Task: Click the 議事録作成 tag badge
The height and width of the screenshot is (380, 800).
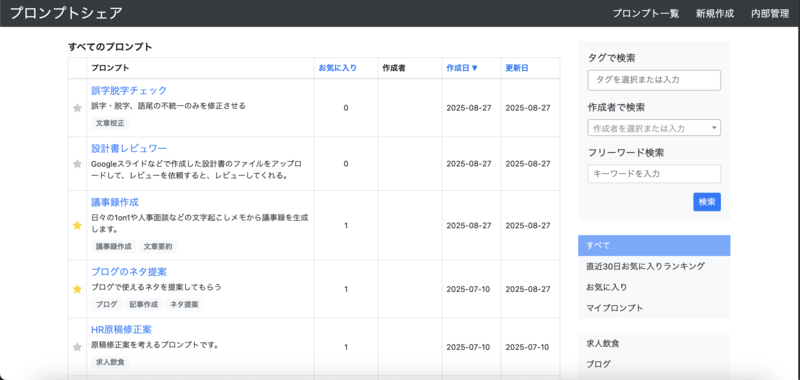Action: pyautogui.click(x=114, y=246)
